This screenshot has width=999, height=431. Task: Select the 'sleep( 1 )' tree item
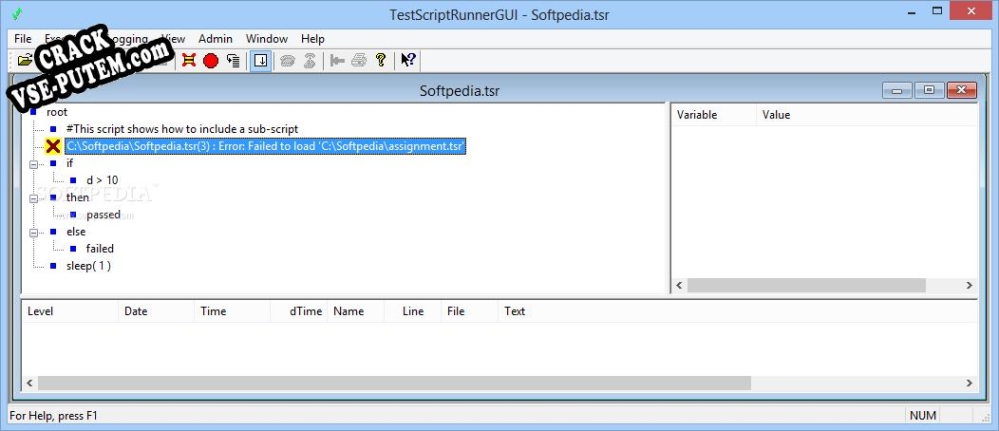click(x=88, y=266)
